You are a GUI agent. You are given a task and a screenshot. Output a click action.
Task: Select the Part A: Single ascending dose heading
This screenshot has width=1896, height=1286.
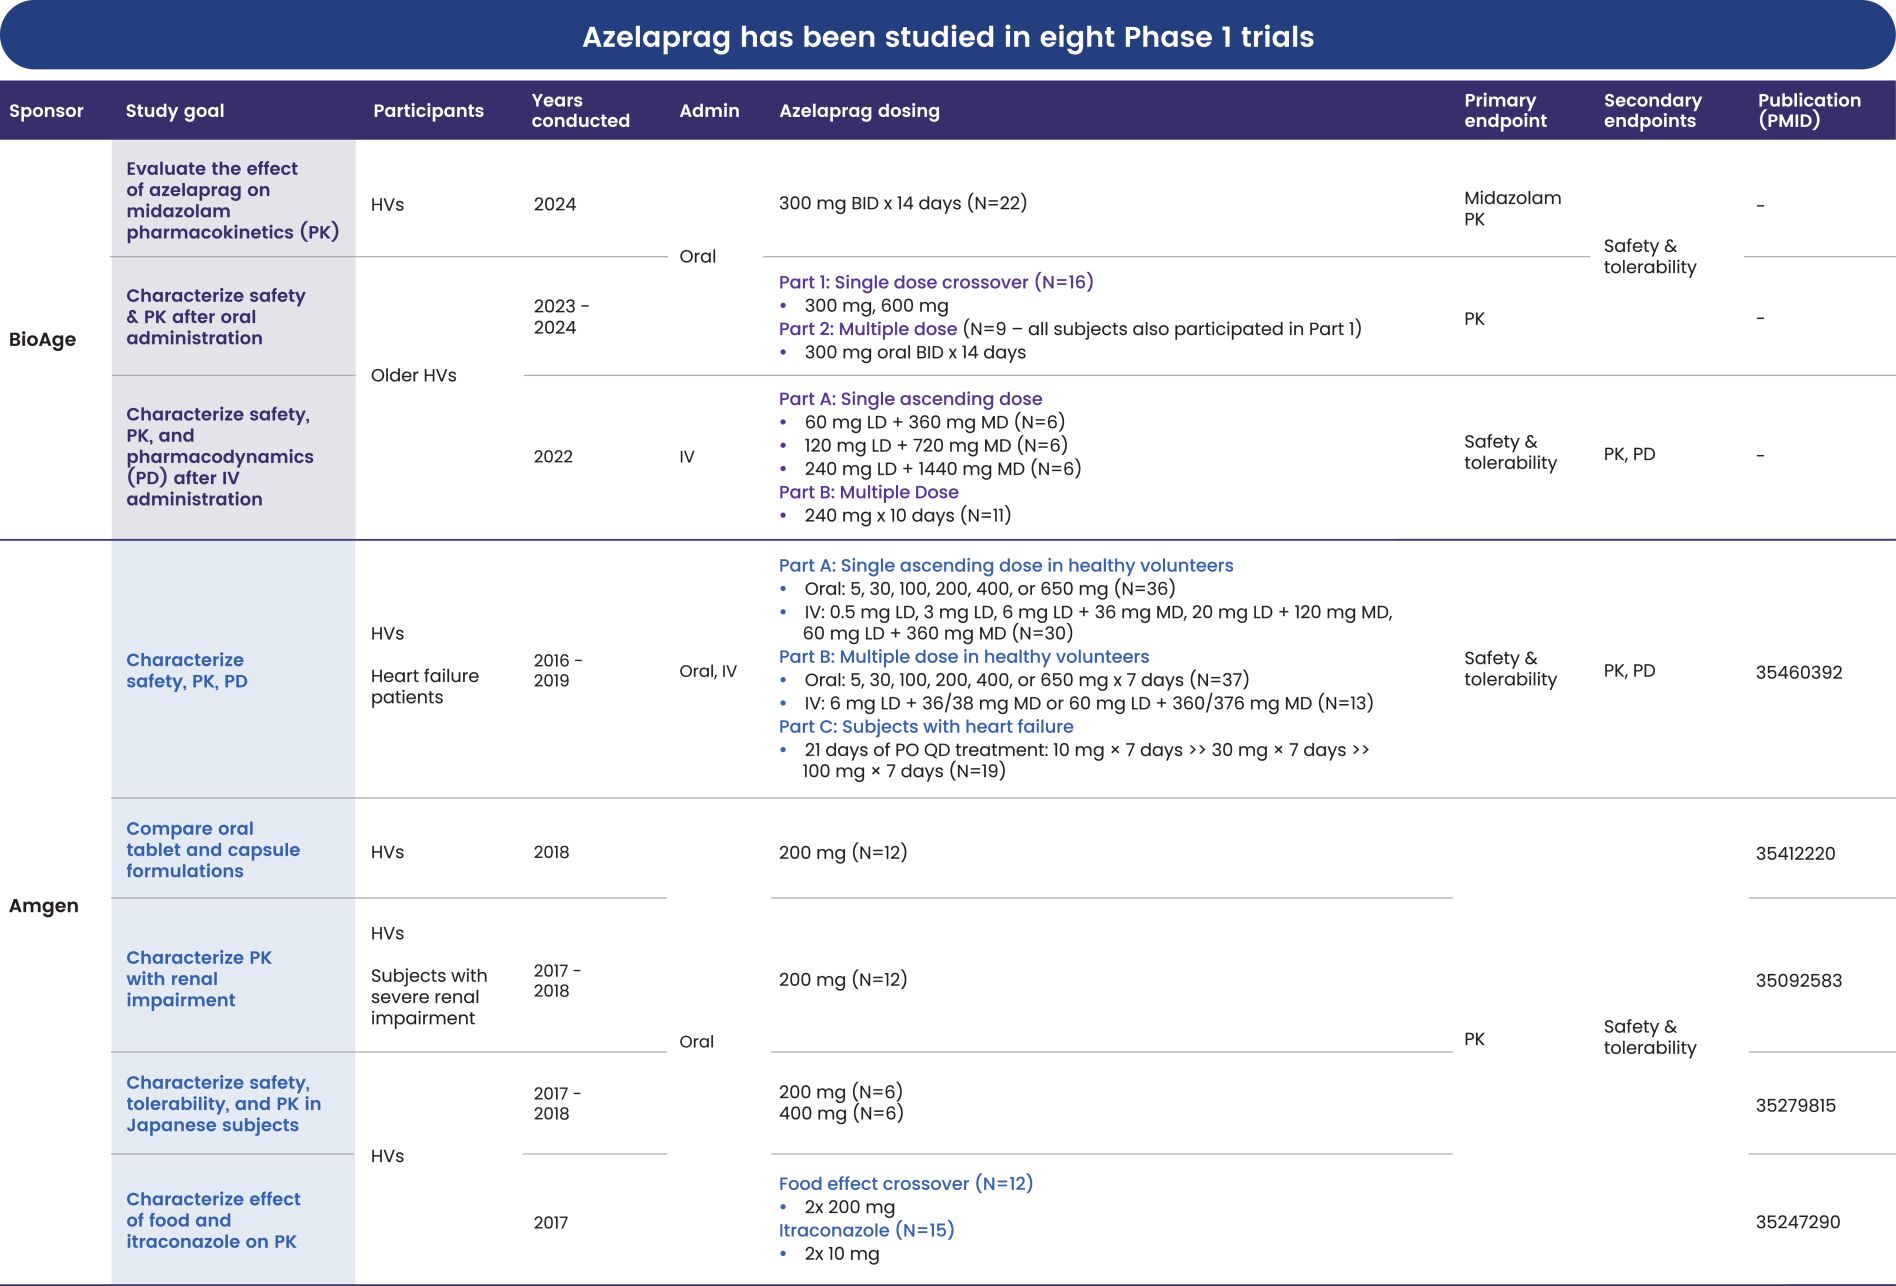(x=911, y=398)
